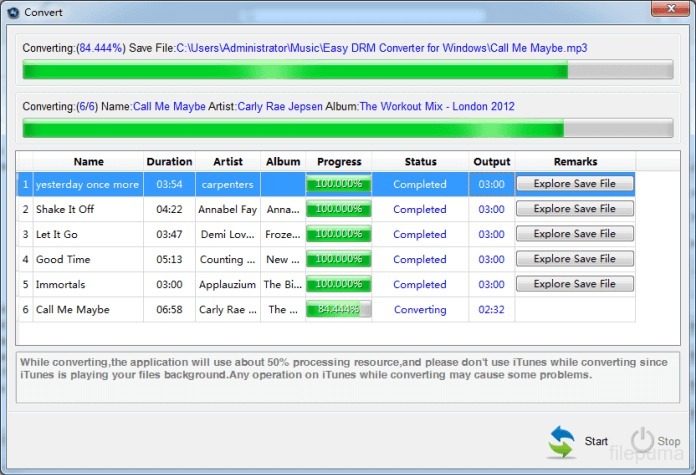The width and height of the screenshot is (696, 475).
Task: Click the Album column header
Action: [x=283, y=161]
